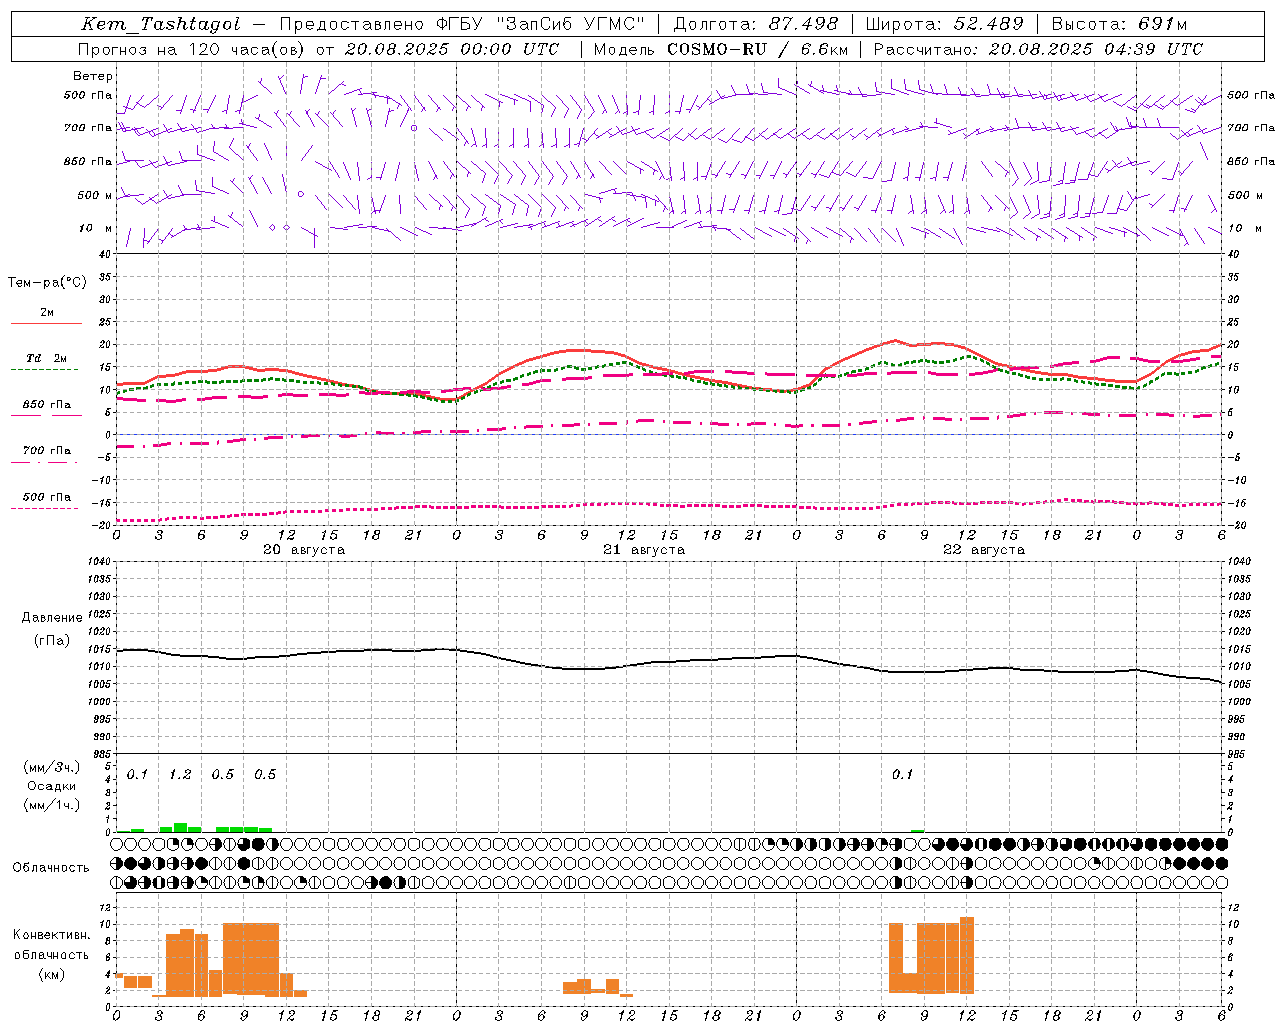Click the Осадки label

pyautogui.click(x=52, y=786)
